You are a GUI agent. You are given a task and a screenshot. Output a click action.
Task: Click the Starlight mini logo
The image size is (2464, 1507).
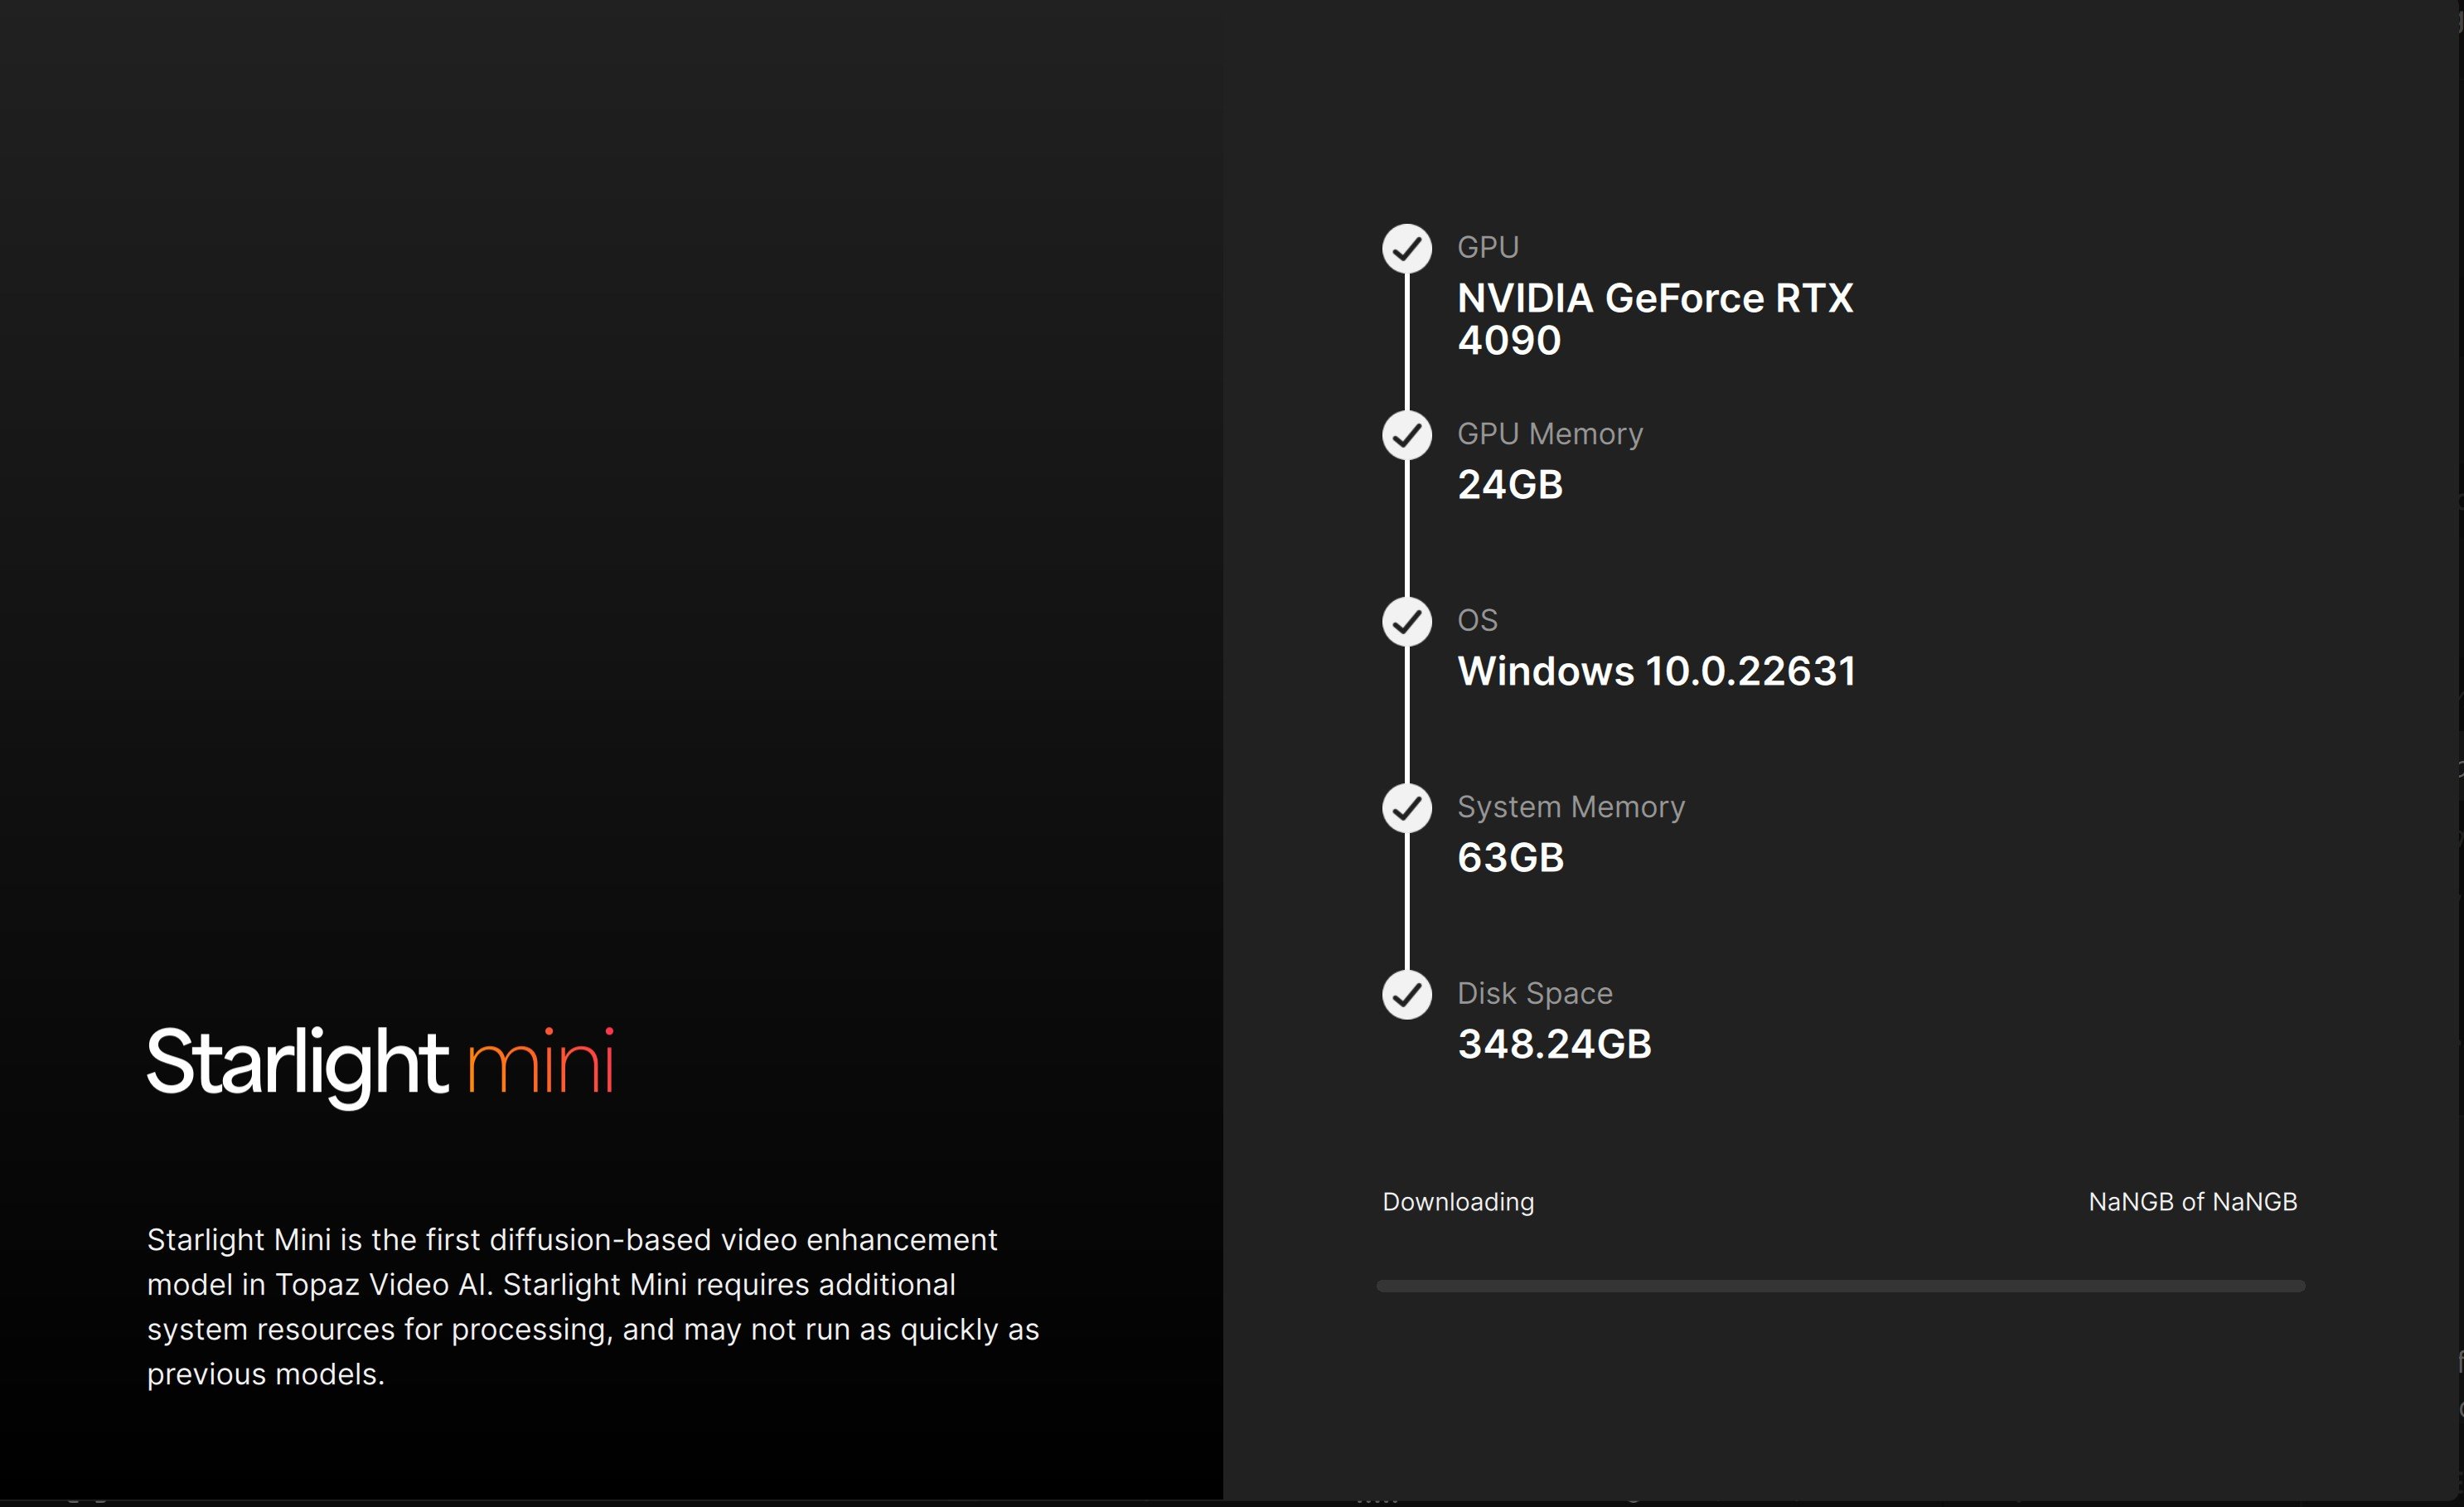coord(380,1064)
